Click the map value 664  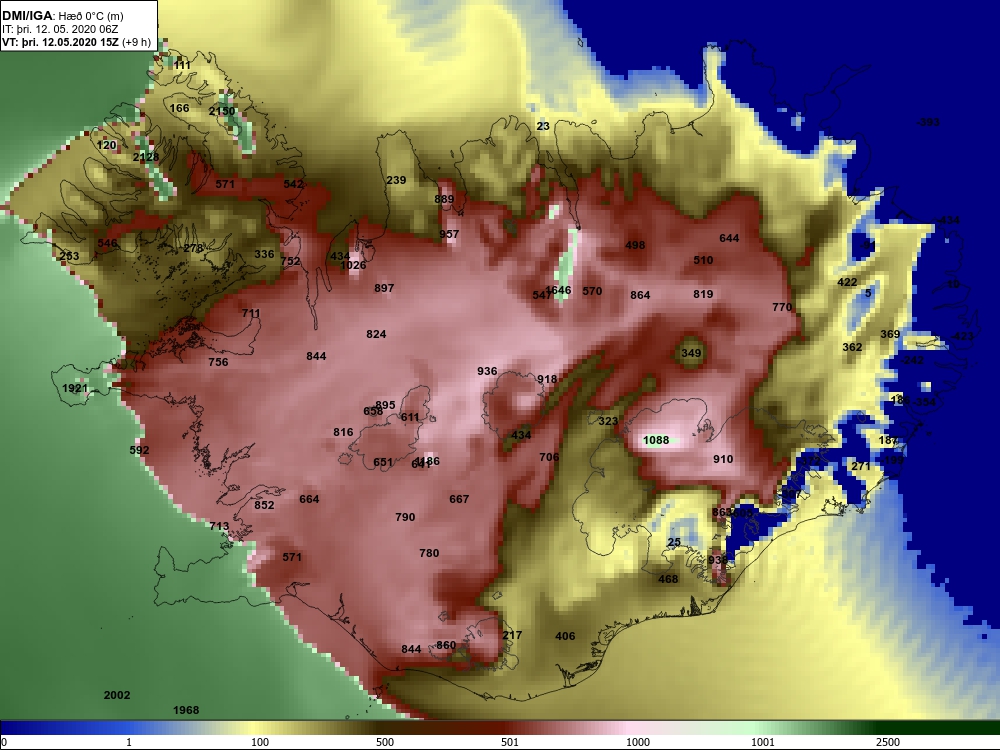[309, 499]
